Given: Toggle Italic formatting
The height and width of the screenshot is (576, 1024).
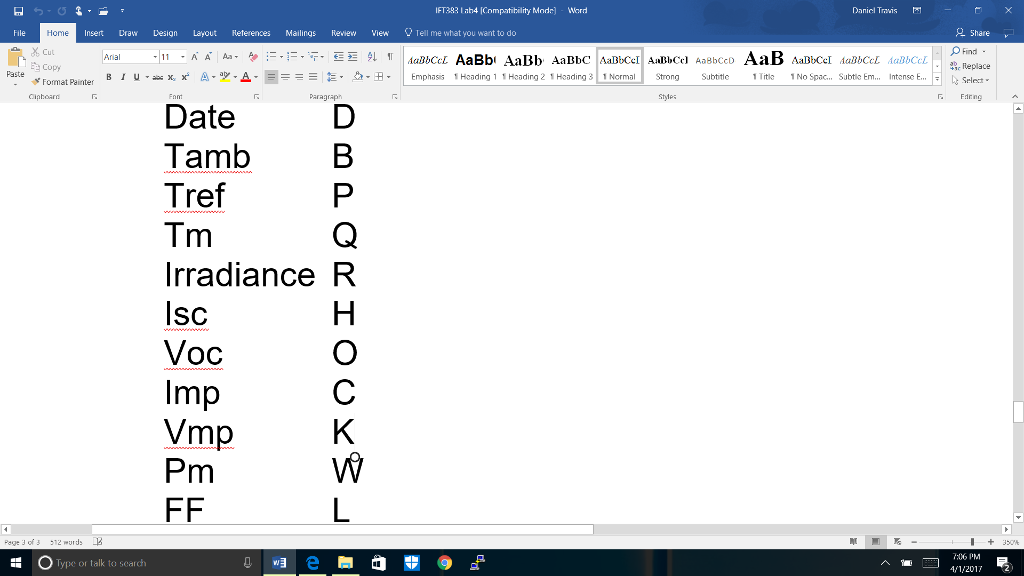Looking at the screenshot, I should point(122,76).
